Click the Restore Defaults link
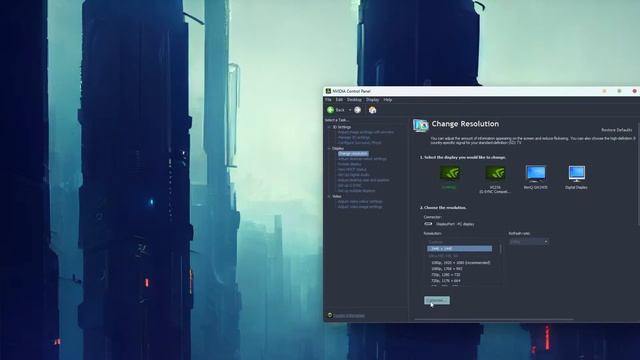The image size is (640, 360). [616, 130]
